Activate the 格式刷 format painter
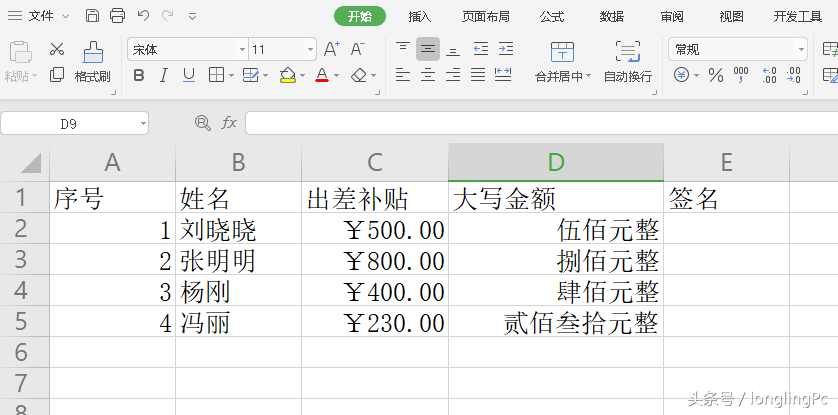 pyautogui.click(x=92, y=61)
